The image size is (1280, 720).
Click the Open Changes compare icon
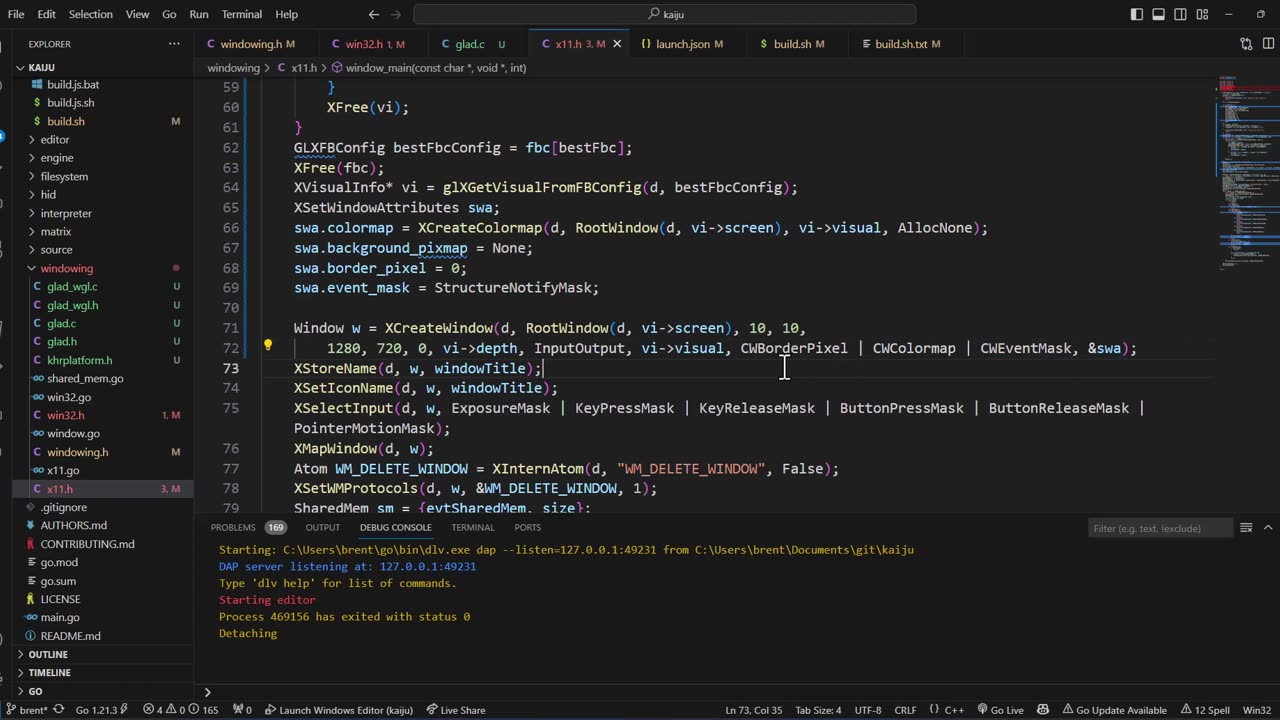pos(1246,44)
